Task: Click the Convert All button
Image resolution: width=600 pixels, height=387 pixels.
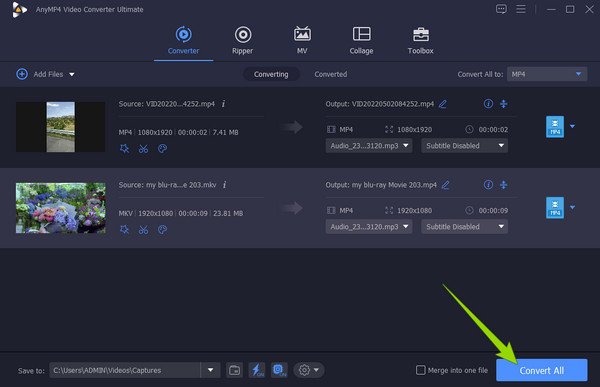Action: [541, 370]
